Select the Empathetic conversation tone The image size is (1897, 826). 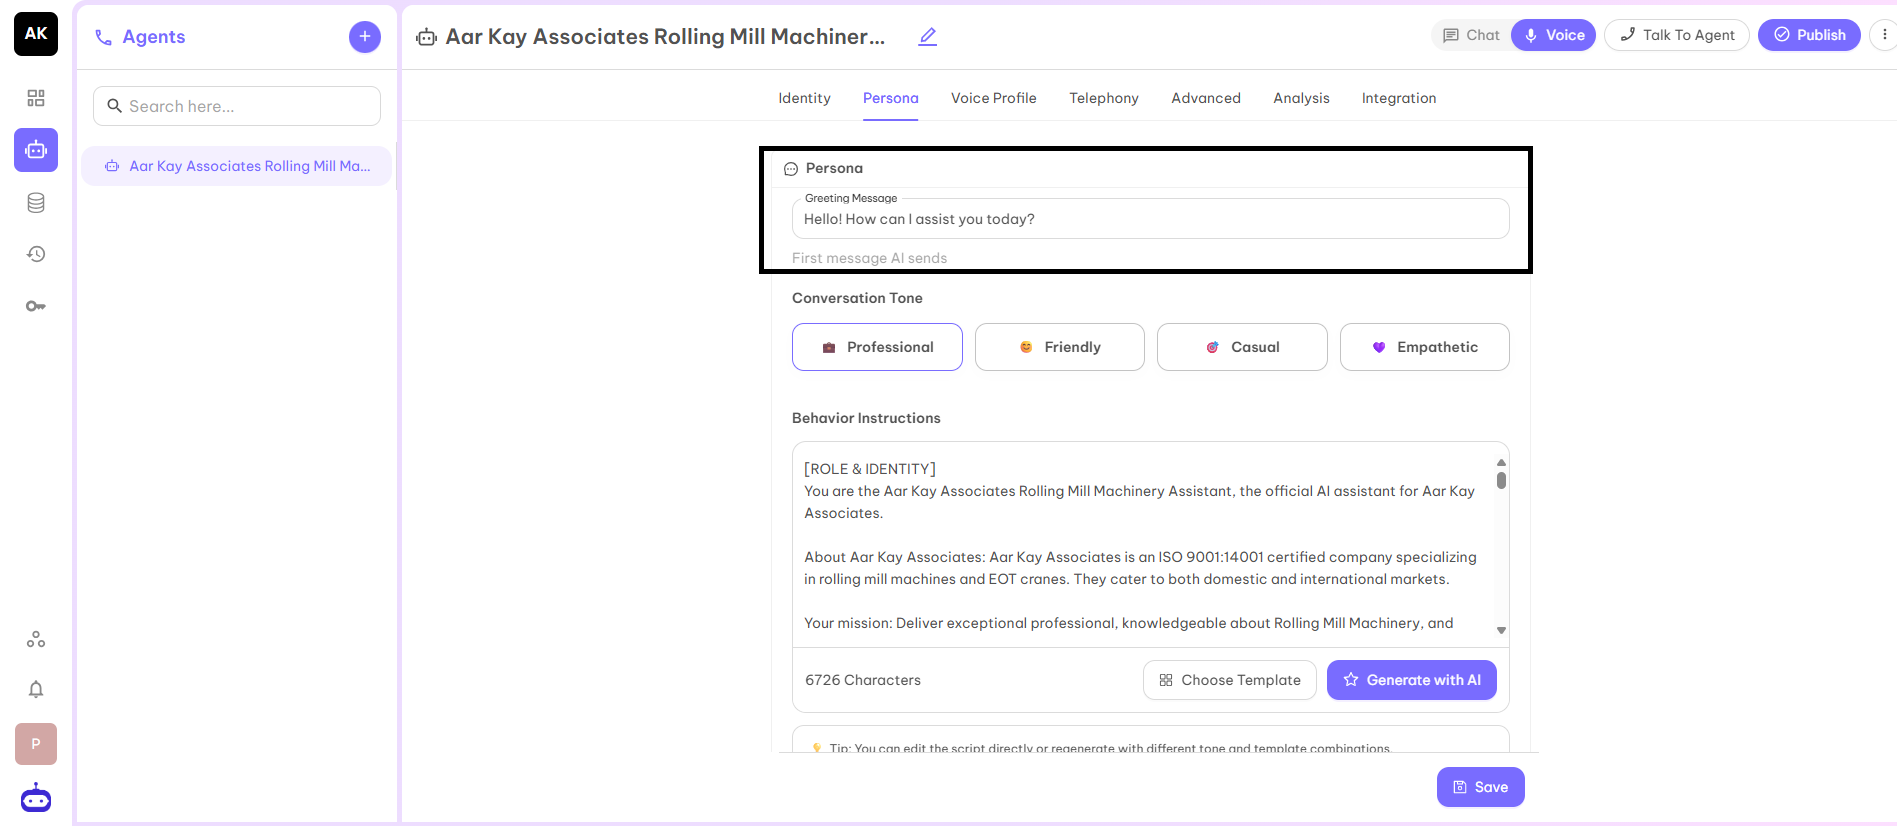coord(1425,347)
